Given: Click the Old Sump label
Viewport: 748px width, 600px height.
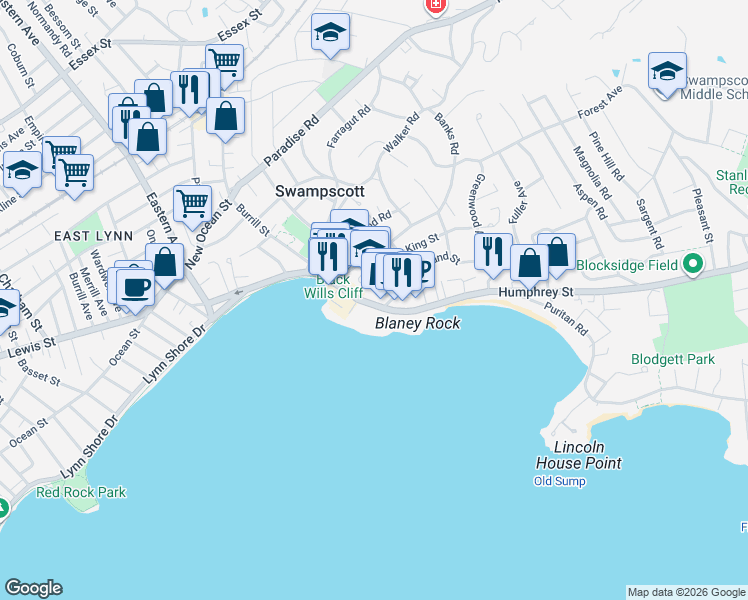Looking at the screenshot, I should coord(560,481).
